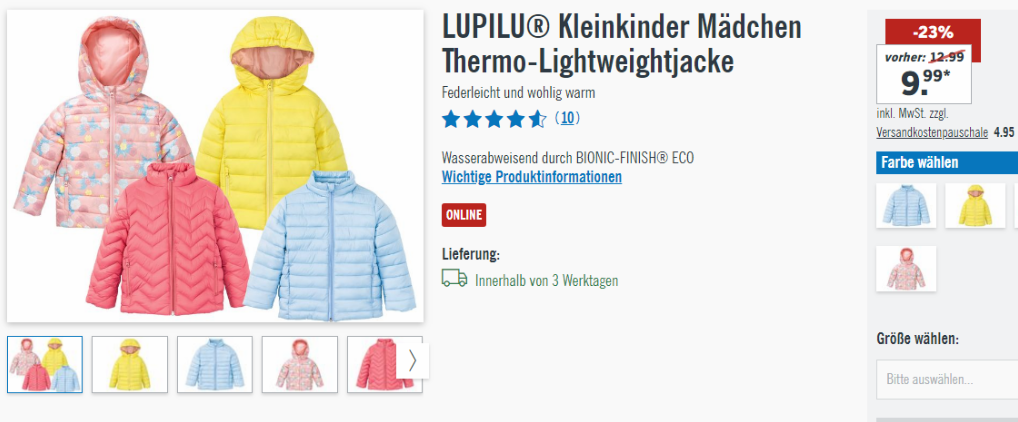This screenshot has height=422, width=1018.
Task: Click the red ONLINE badge
Action: [464, 215]
